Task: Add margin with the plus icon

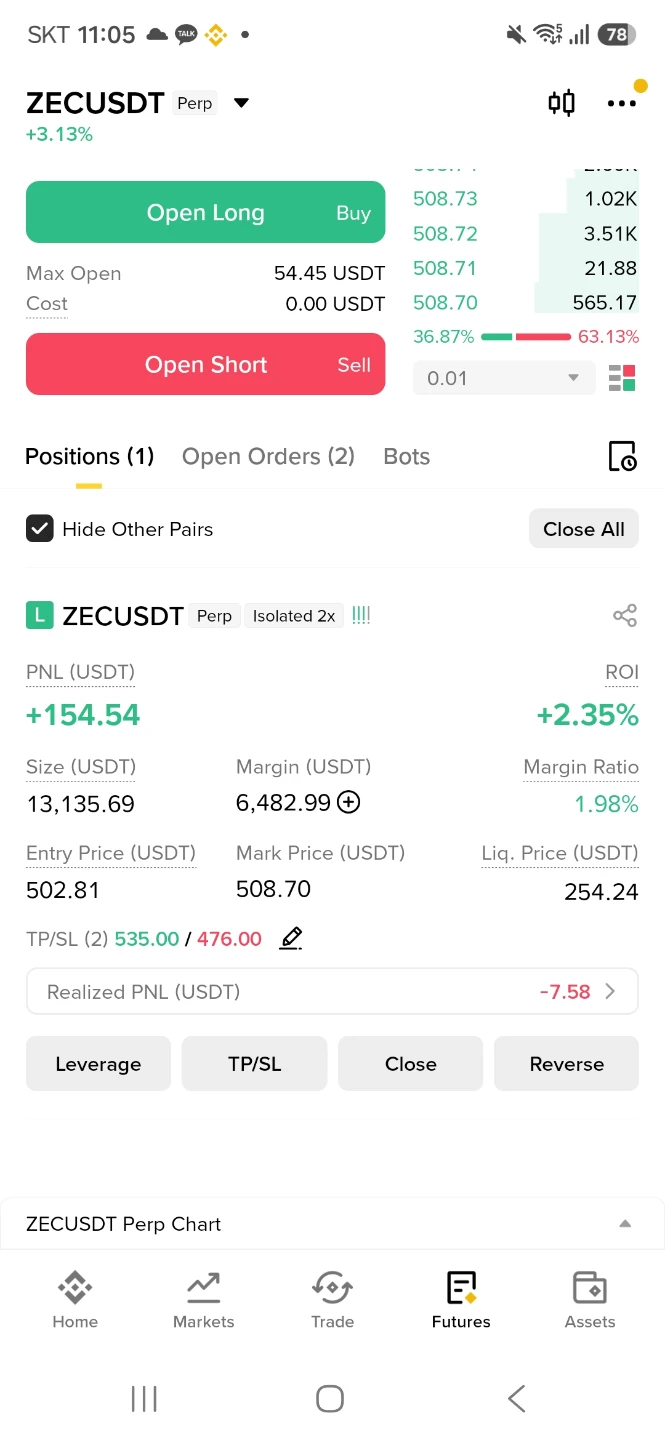Action: tap(348, 802)
